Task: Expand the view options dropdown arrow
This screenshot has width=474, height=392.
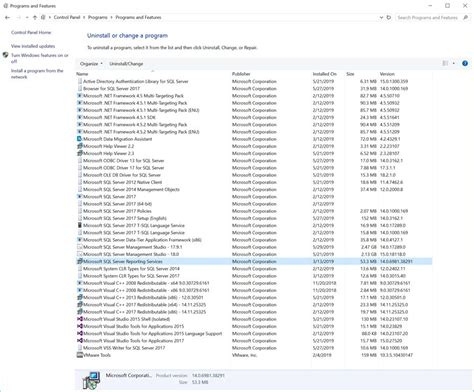Action: tap(454, 63)
